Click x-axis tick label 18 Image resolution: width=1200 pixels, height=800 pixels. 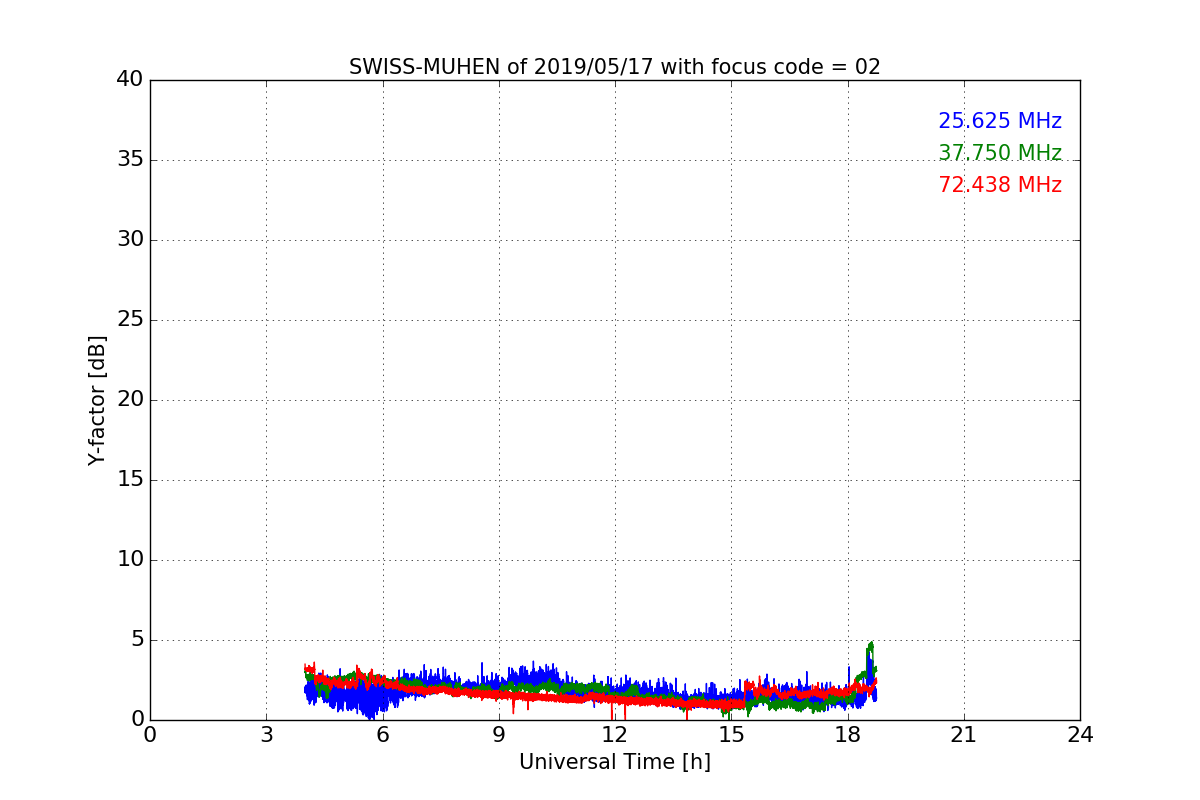848,735
